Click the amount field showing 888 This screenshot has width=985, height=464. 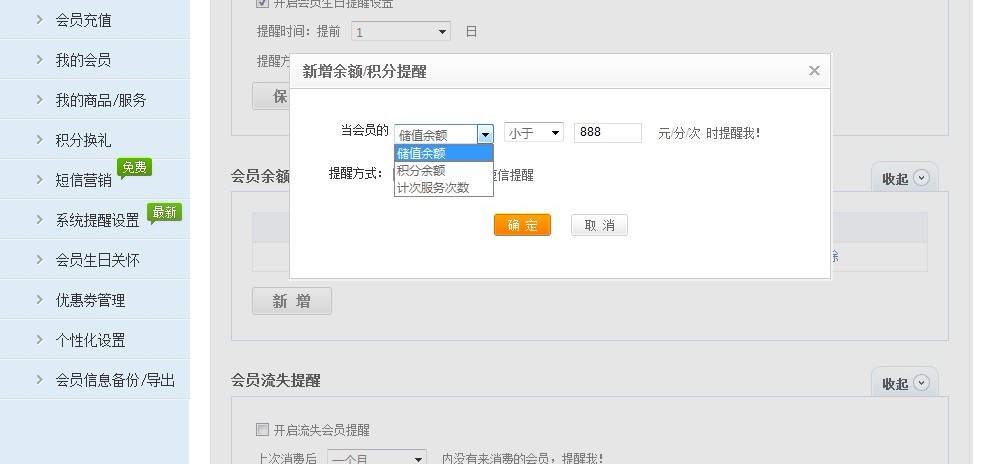pos(607,133)
